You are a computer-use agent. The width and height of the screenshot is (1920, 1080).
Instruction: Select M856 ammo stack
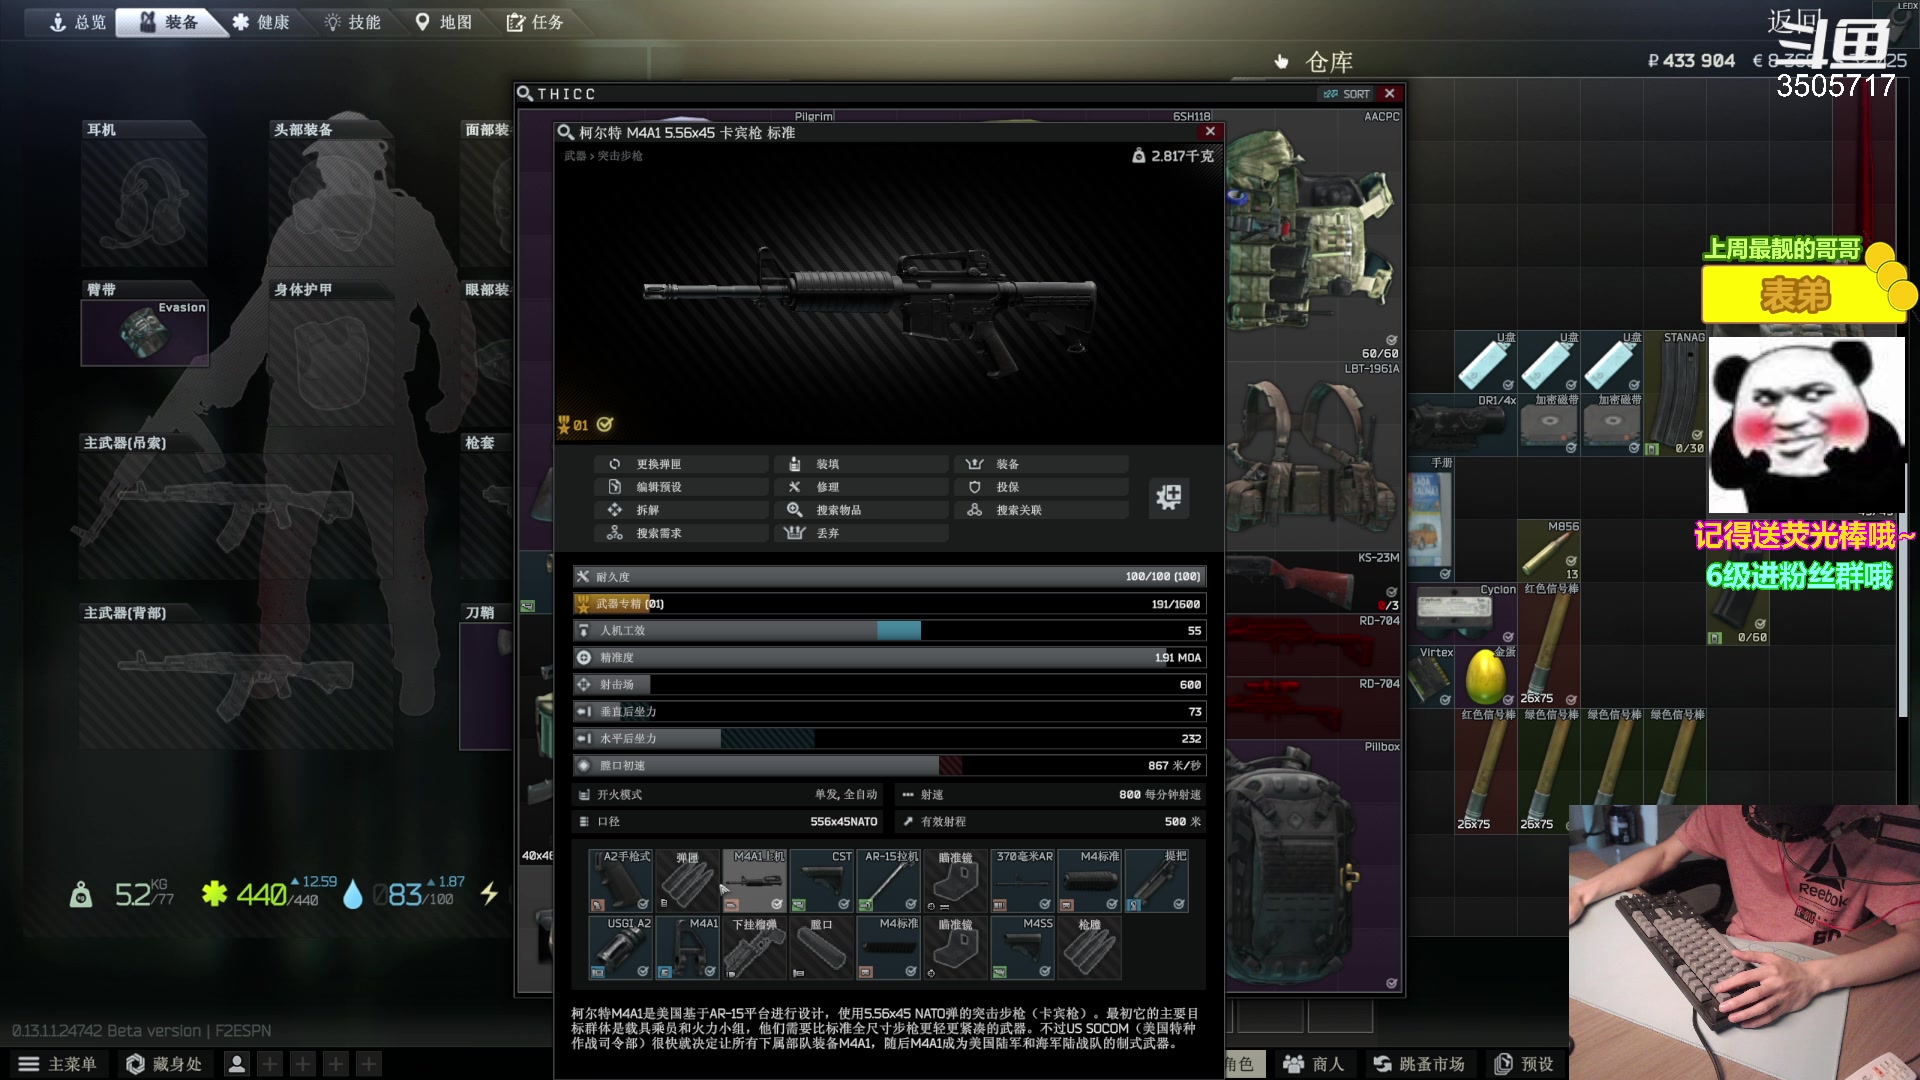pos(1549,550)
